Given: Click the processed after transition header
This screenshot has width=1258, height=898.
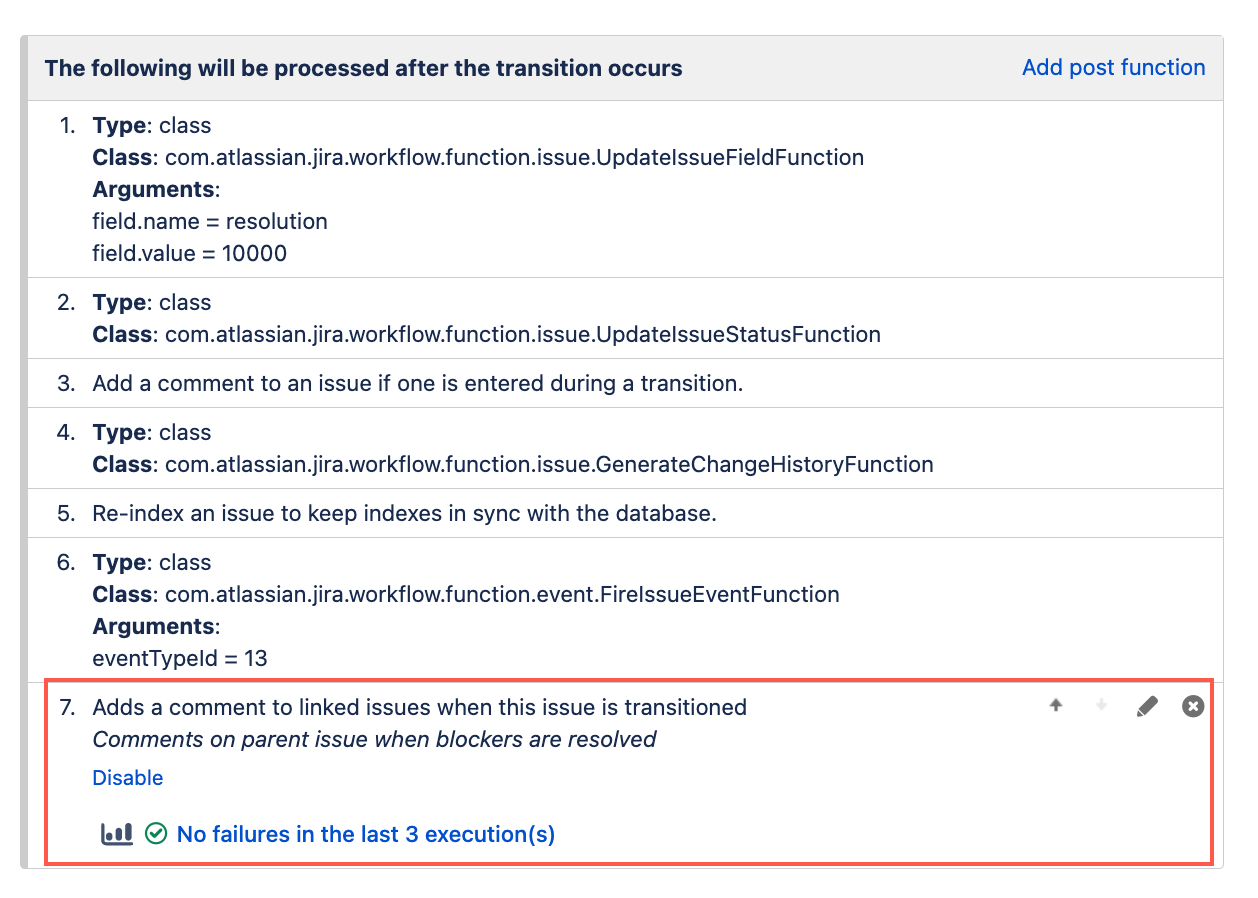Looking at the screenshot, I should [x=364, y=68].
